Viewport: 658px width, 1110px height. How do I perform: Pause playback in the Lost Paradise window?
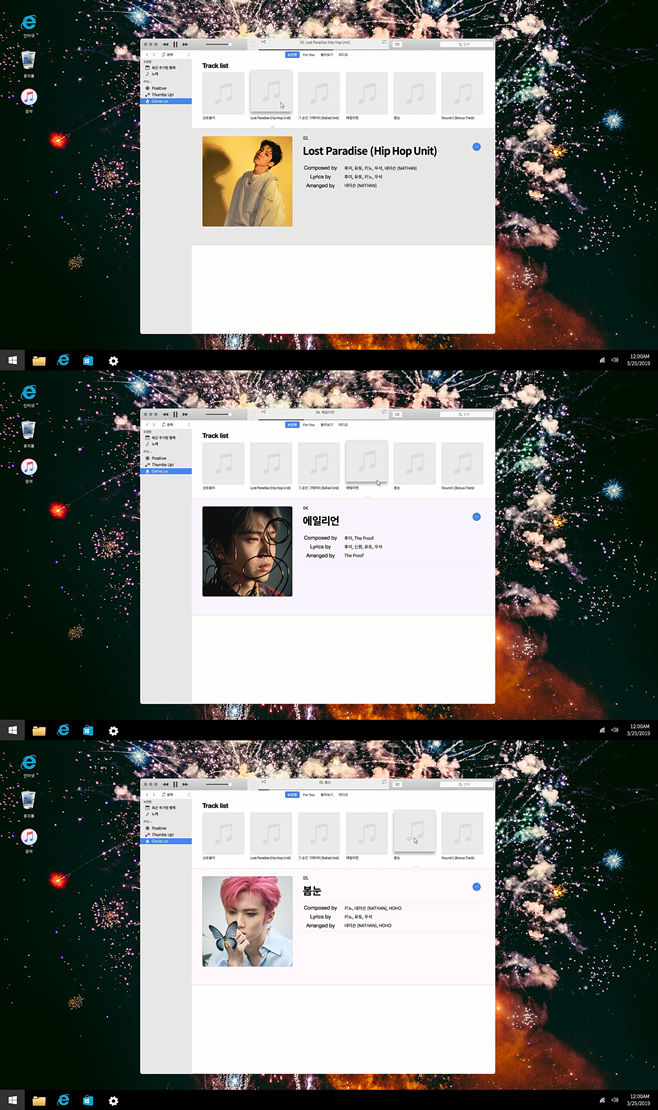175,44
